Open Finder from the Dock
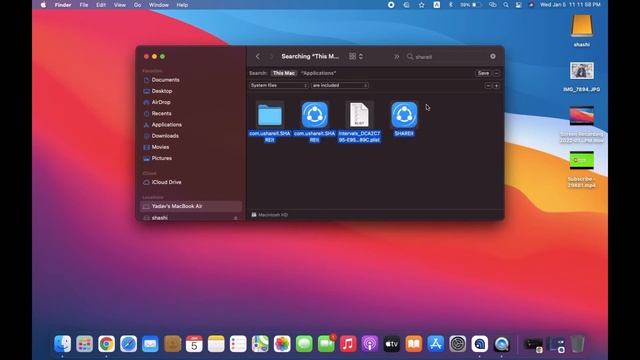 [x=62, y=344]
